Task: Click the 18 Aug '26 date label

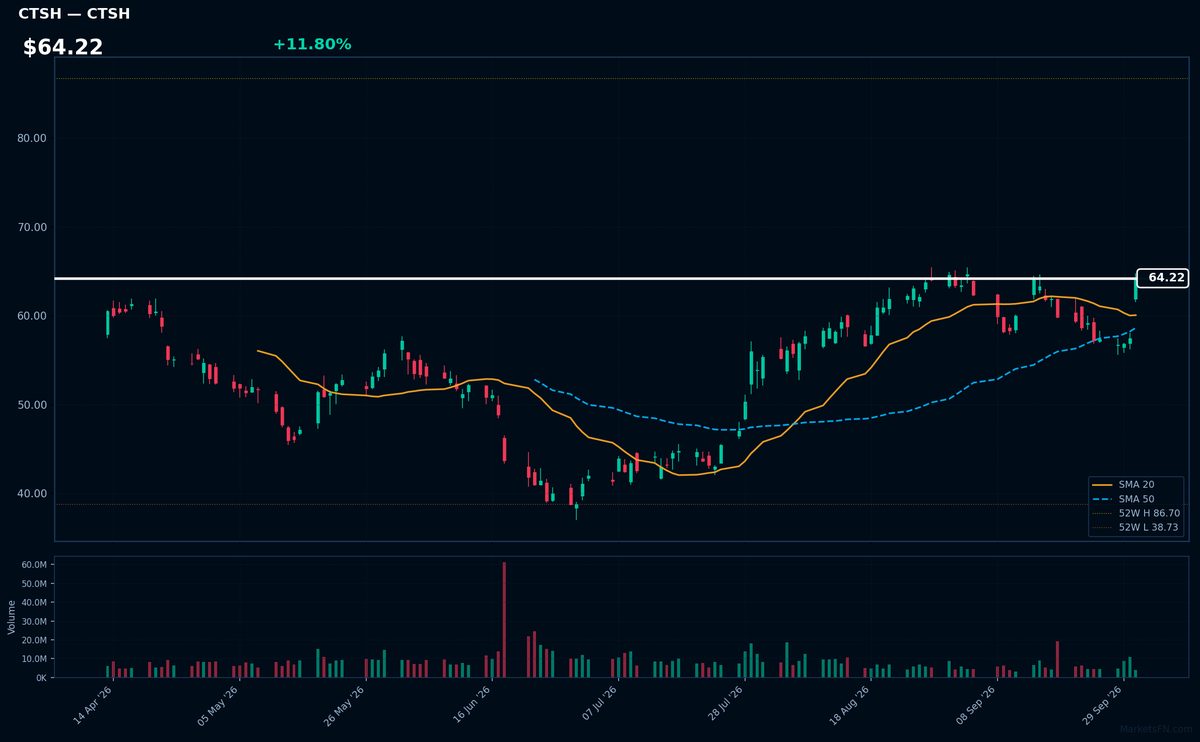Action: tap(850, 705)
